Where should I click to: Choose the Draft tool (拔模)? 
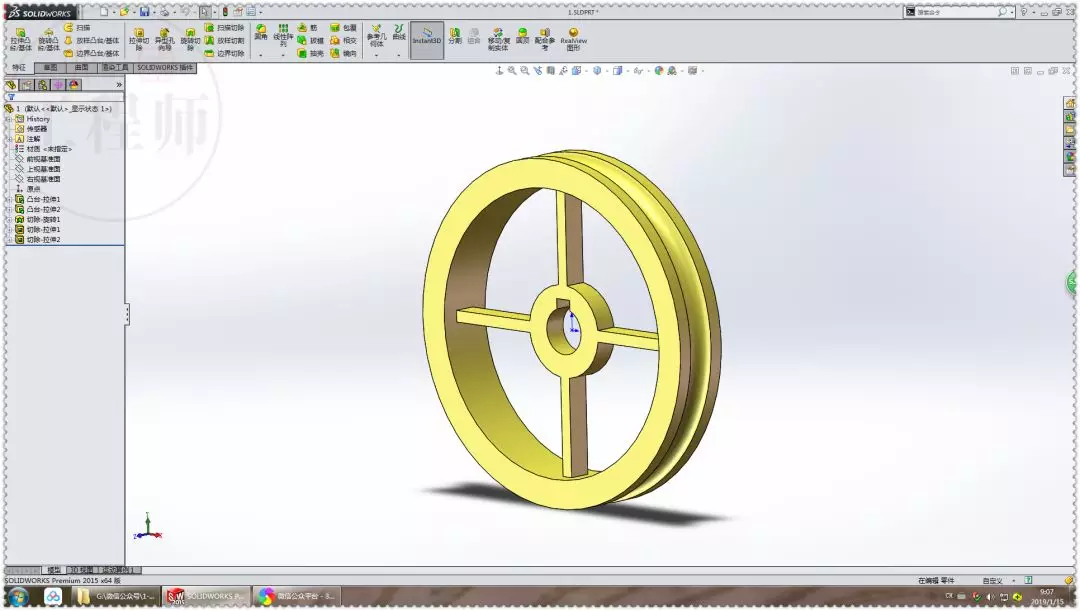pos(311,41)
